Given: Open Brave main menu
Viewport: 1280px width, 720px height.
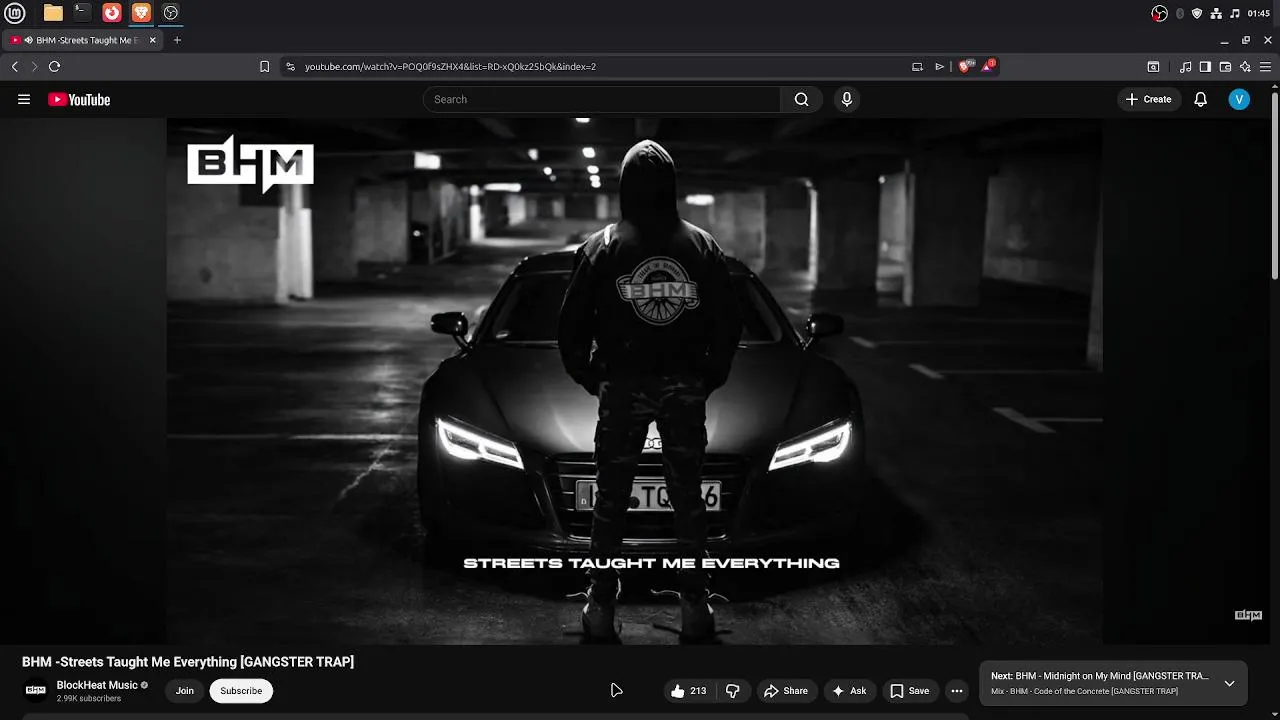Looking at the screenshot, I should (x=1267, y=67).
